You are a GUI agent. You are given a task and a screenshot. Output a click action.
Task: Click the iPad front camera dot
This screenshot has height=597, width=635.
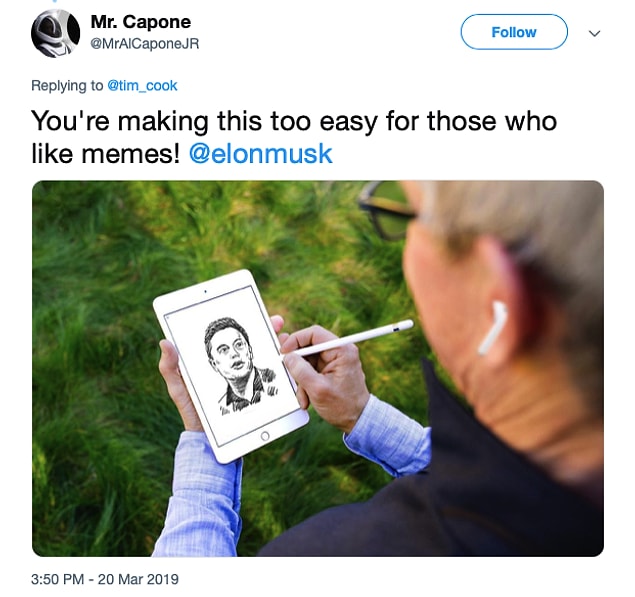click(205, 291)
